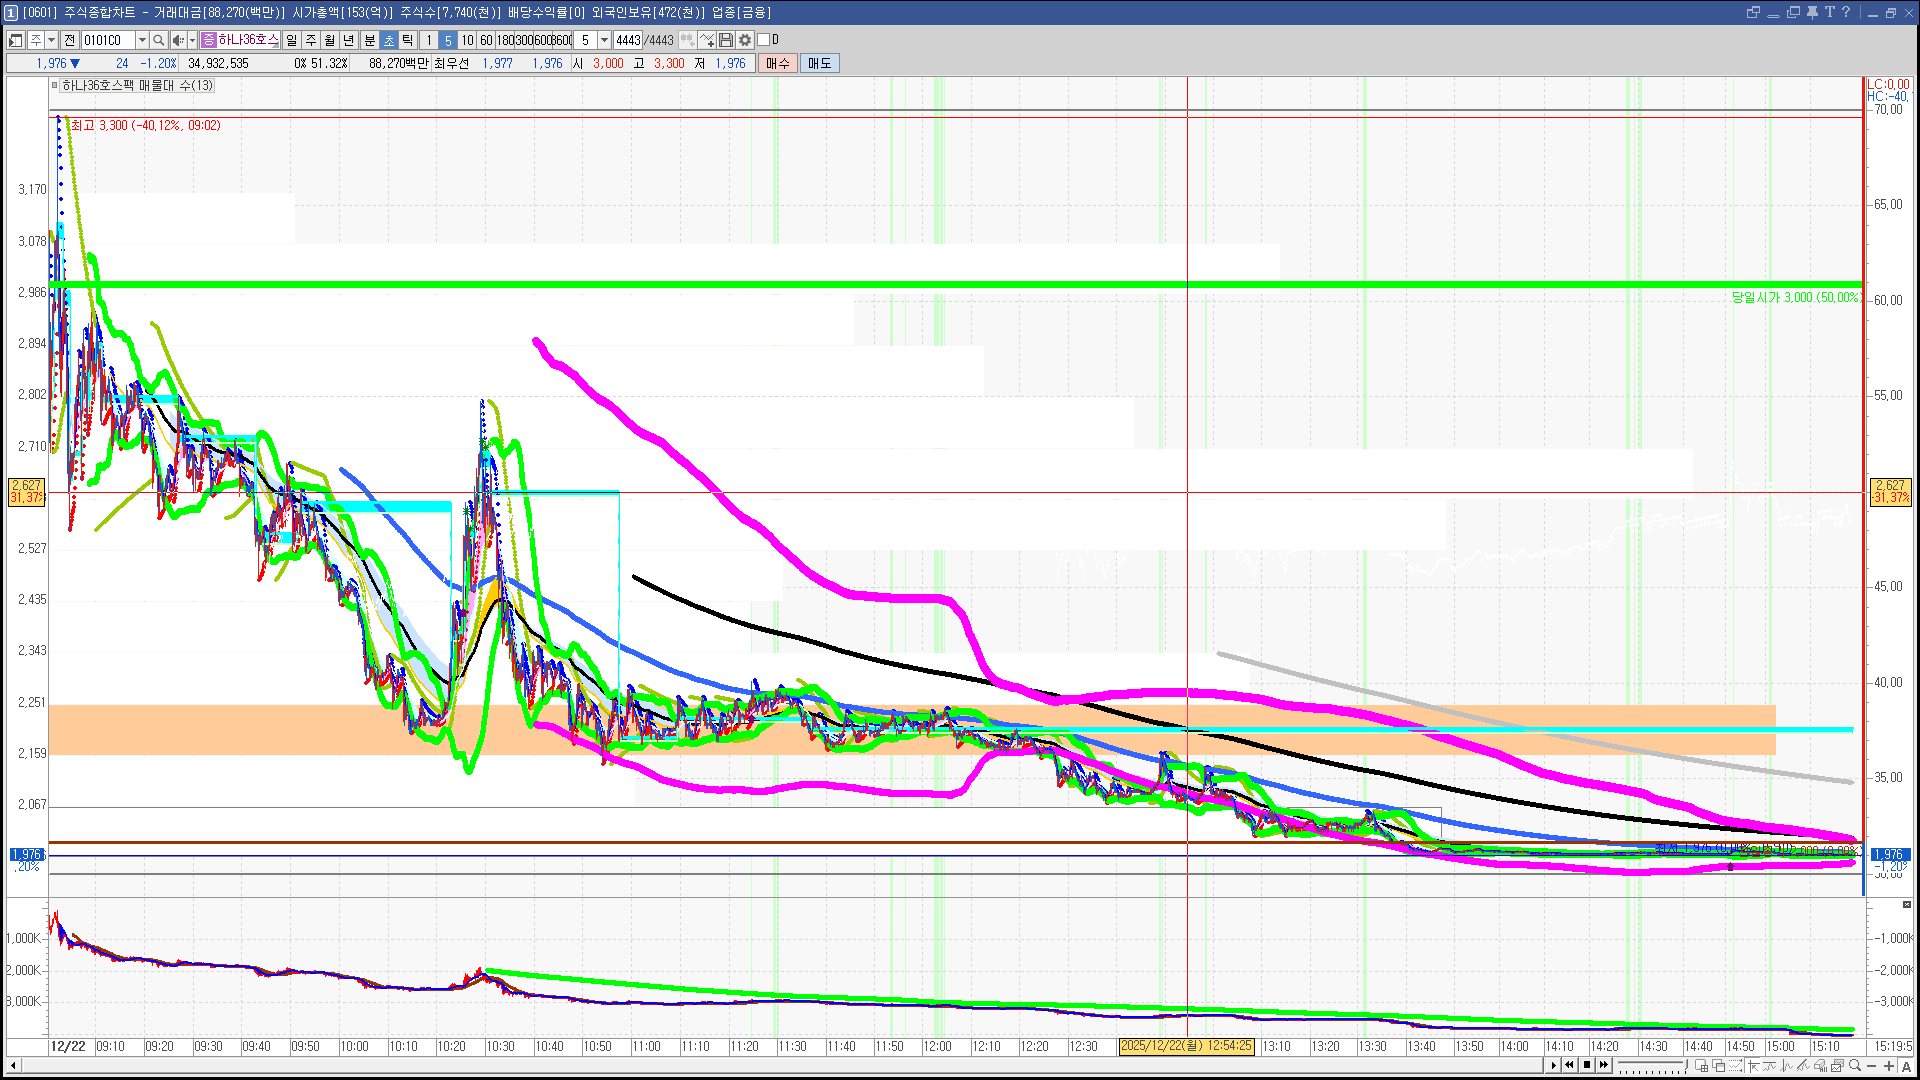Switch to 분 (minute) chart tab
The image size is (1920, 1080).
pos(369,40)
